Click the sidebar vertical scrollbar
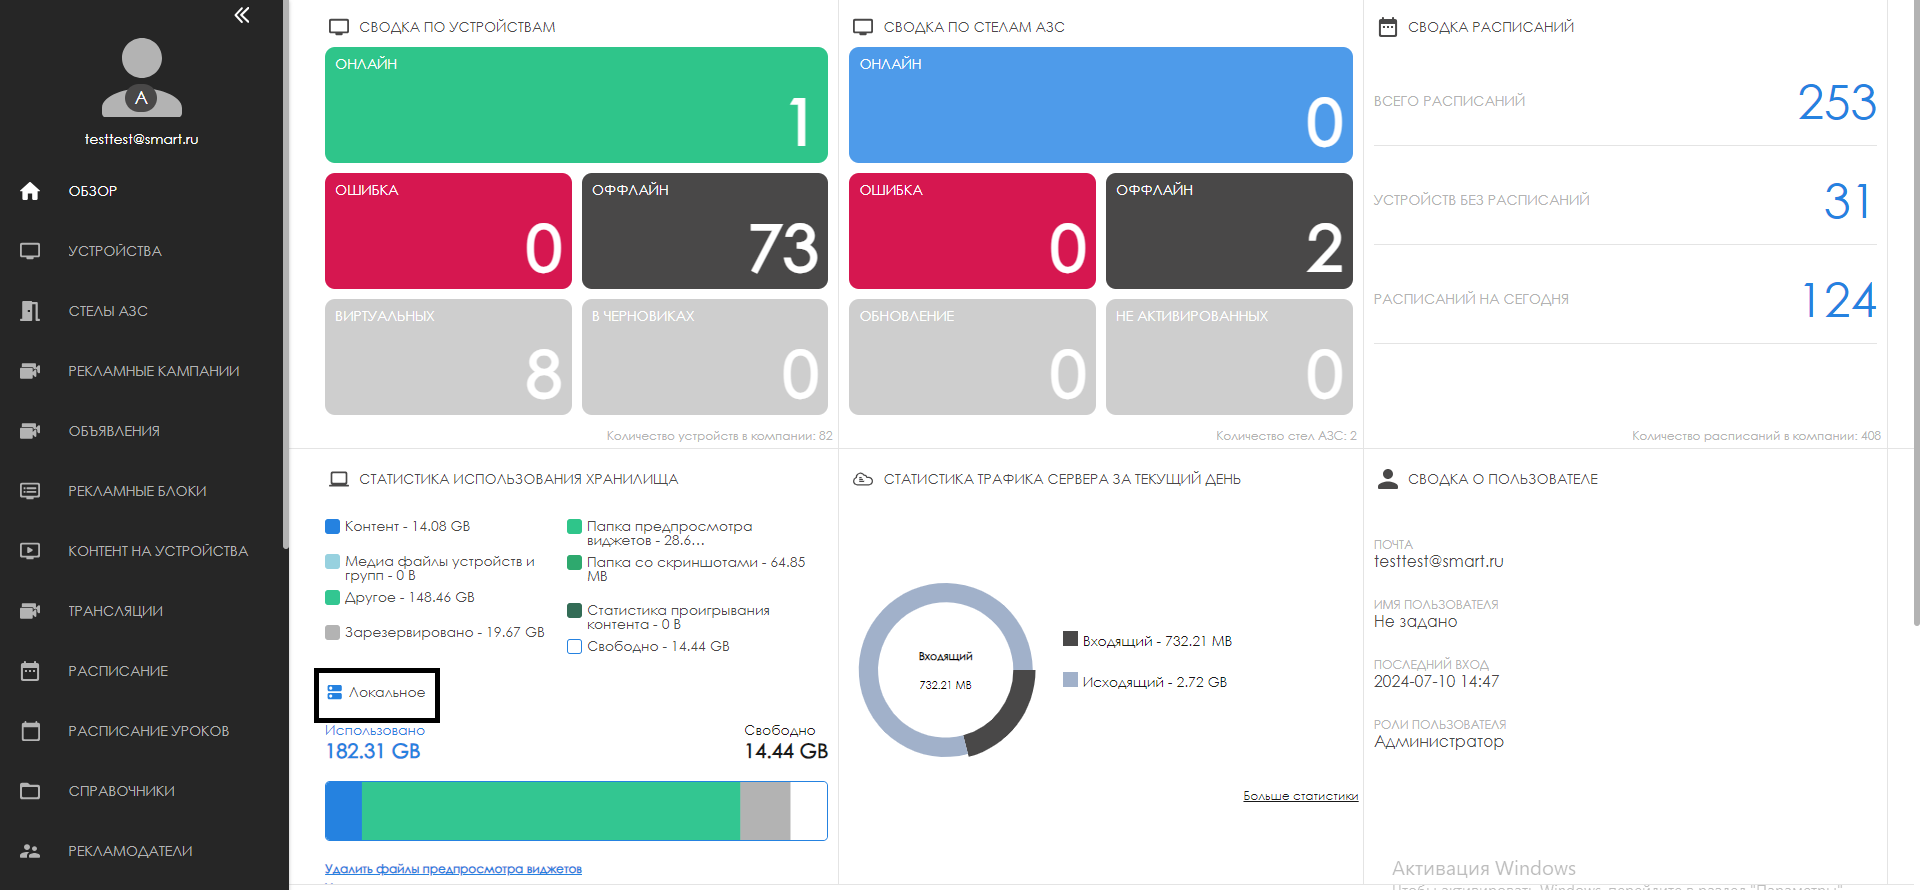 coord(286,275)
